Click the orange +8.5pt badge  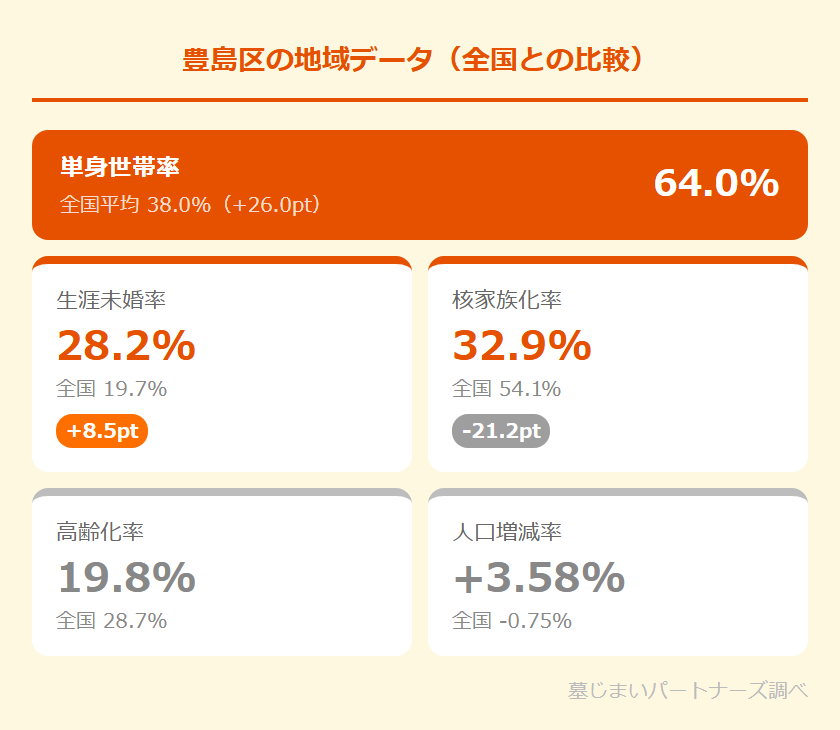coord(102,431)
